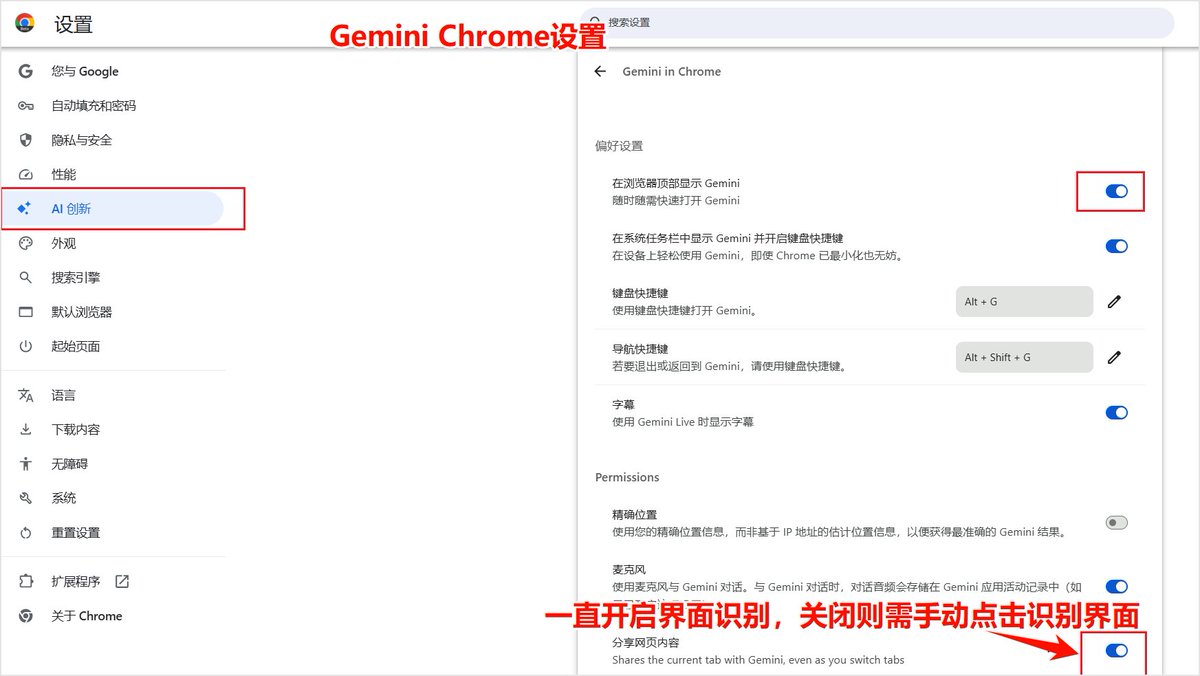Click the 随时随需快速打开 Gemini description

(x=676, y=200)
